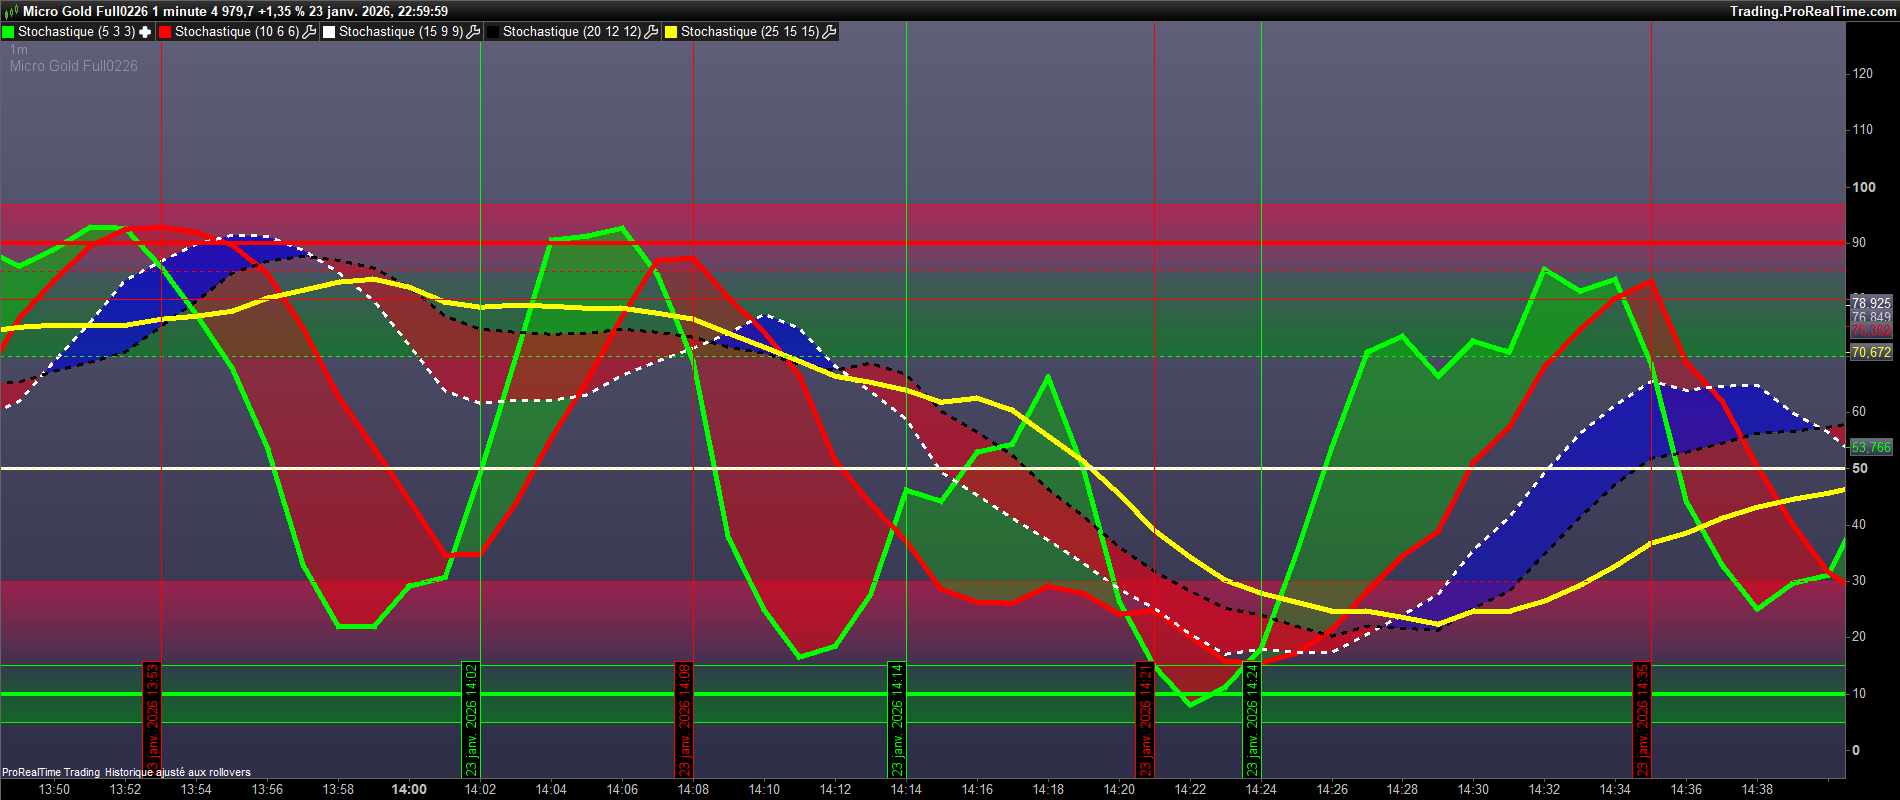Click the yellow 70,672 value label on axis
The width and height of the screenshot is (1900, 800).
tap(1870, 352)
